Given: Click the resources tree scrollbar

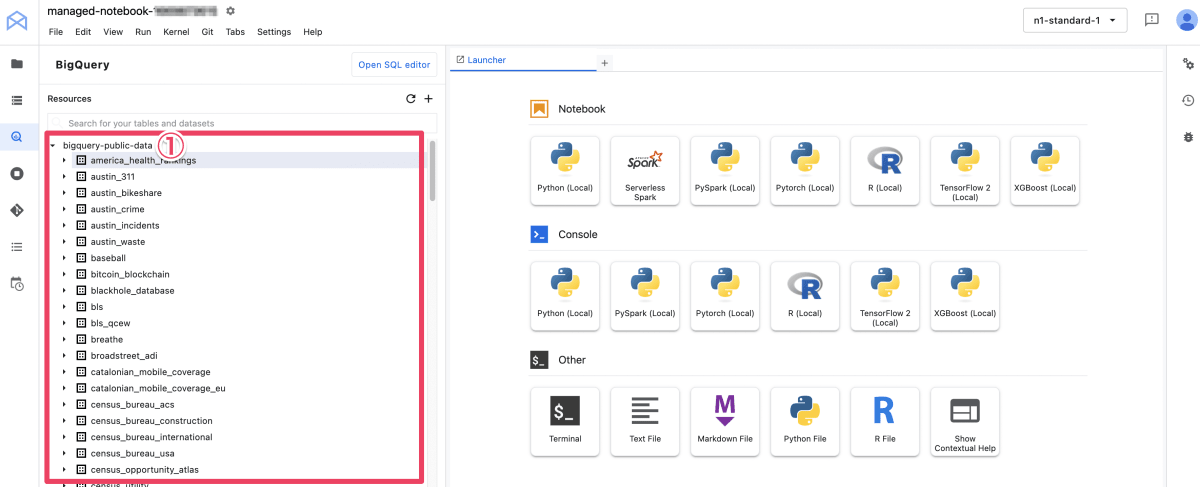Looking at the screenshot, I should point(433,170).
